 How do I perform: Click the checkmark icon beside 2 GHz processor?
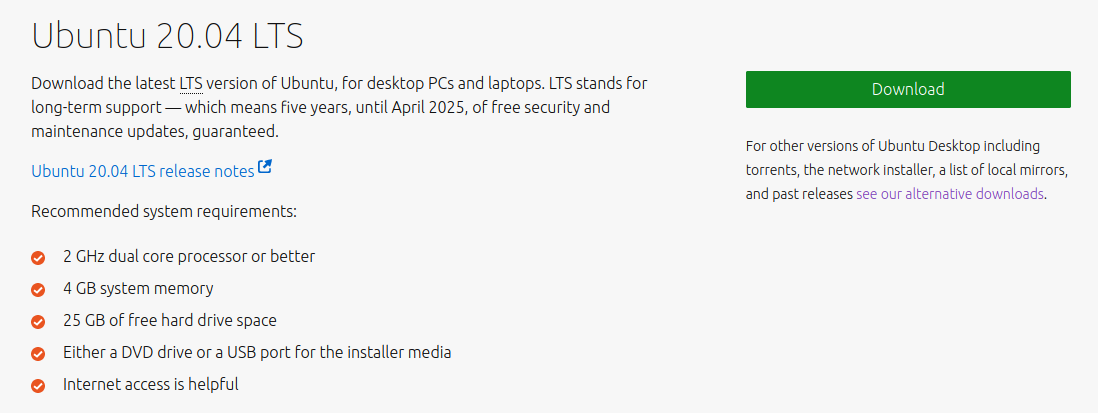[39, 258]
